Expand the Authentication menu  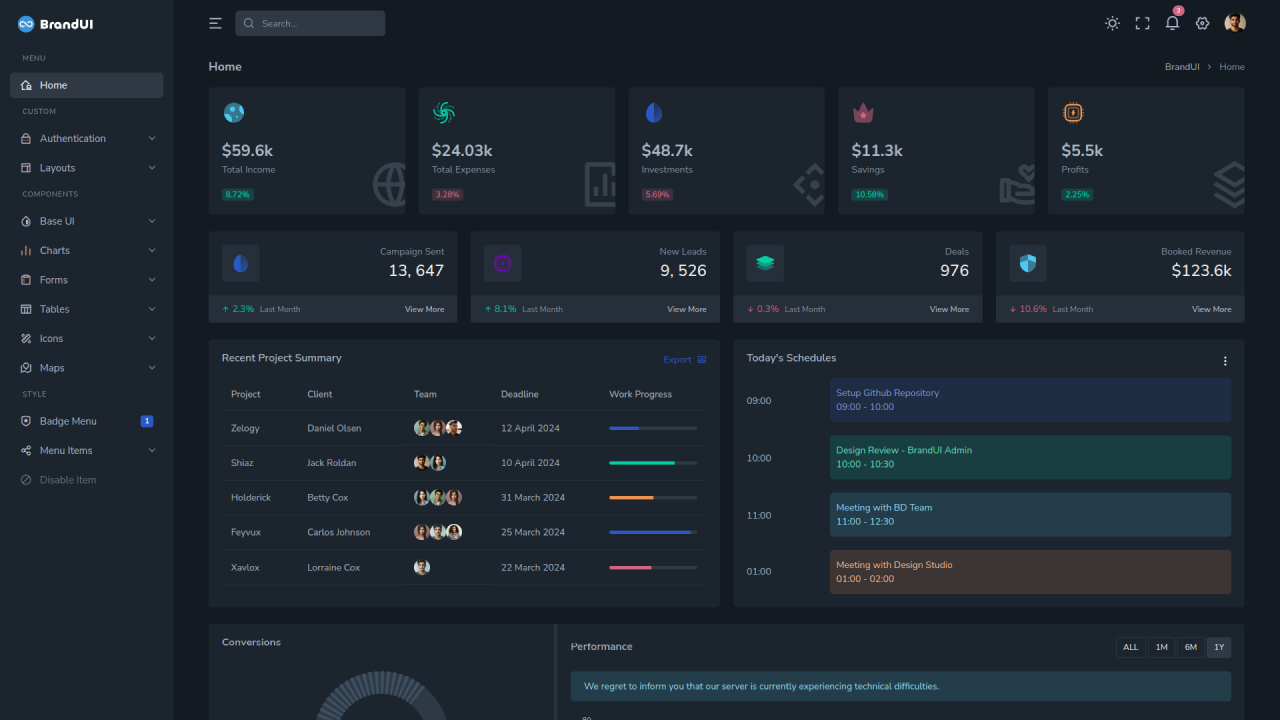[86, 139]
